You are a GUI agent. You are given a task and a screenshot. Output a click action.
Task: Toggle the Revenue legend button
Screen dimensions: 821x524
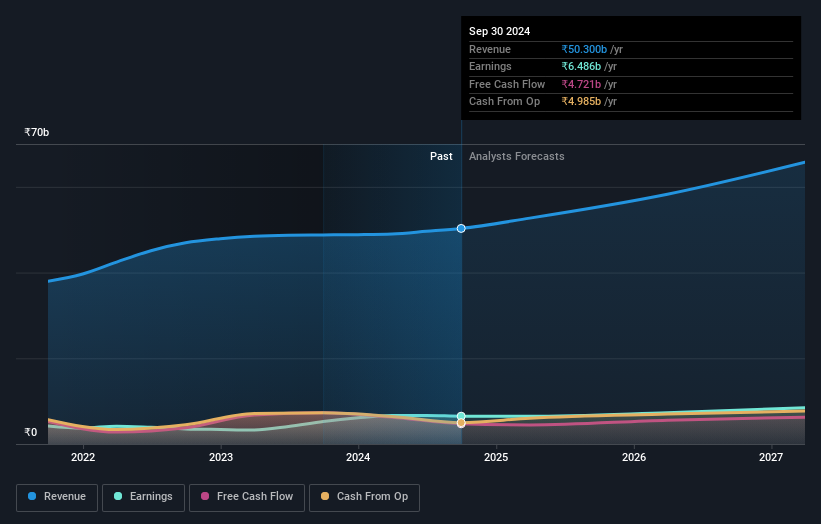coord(57,497)
